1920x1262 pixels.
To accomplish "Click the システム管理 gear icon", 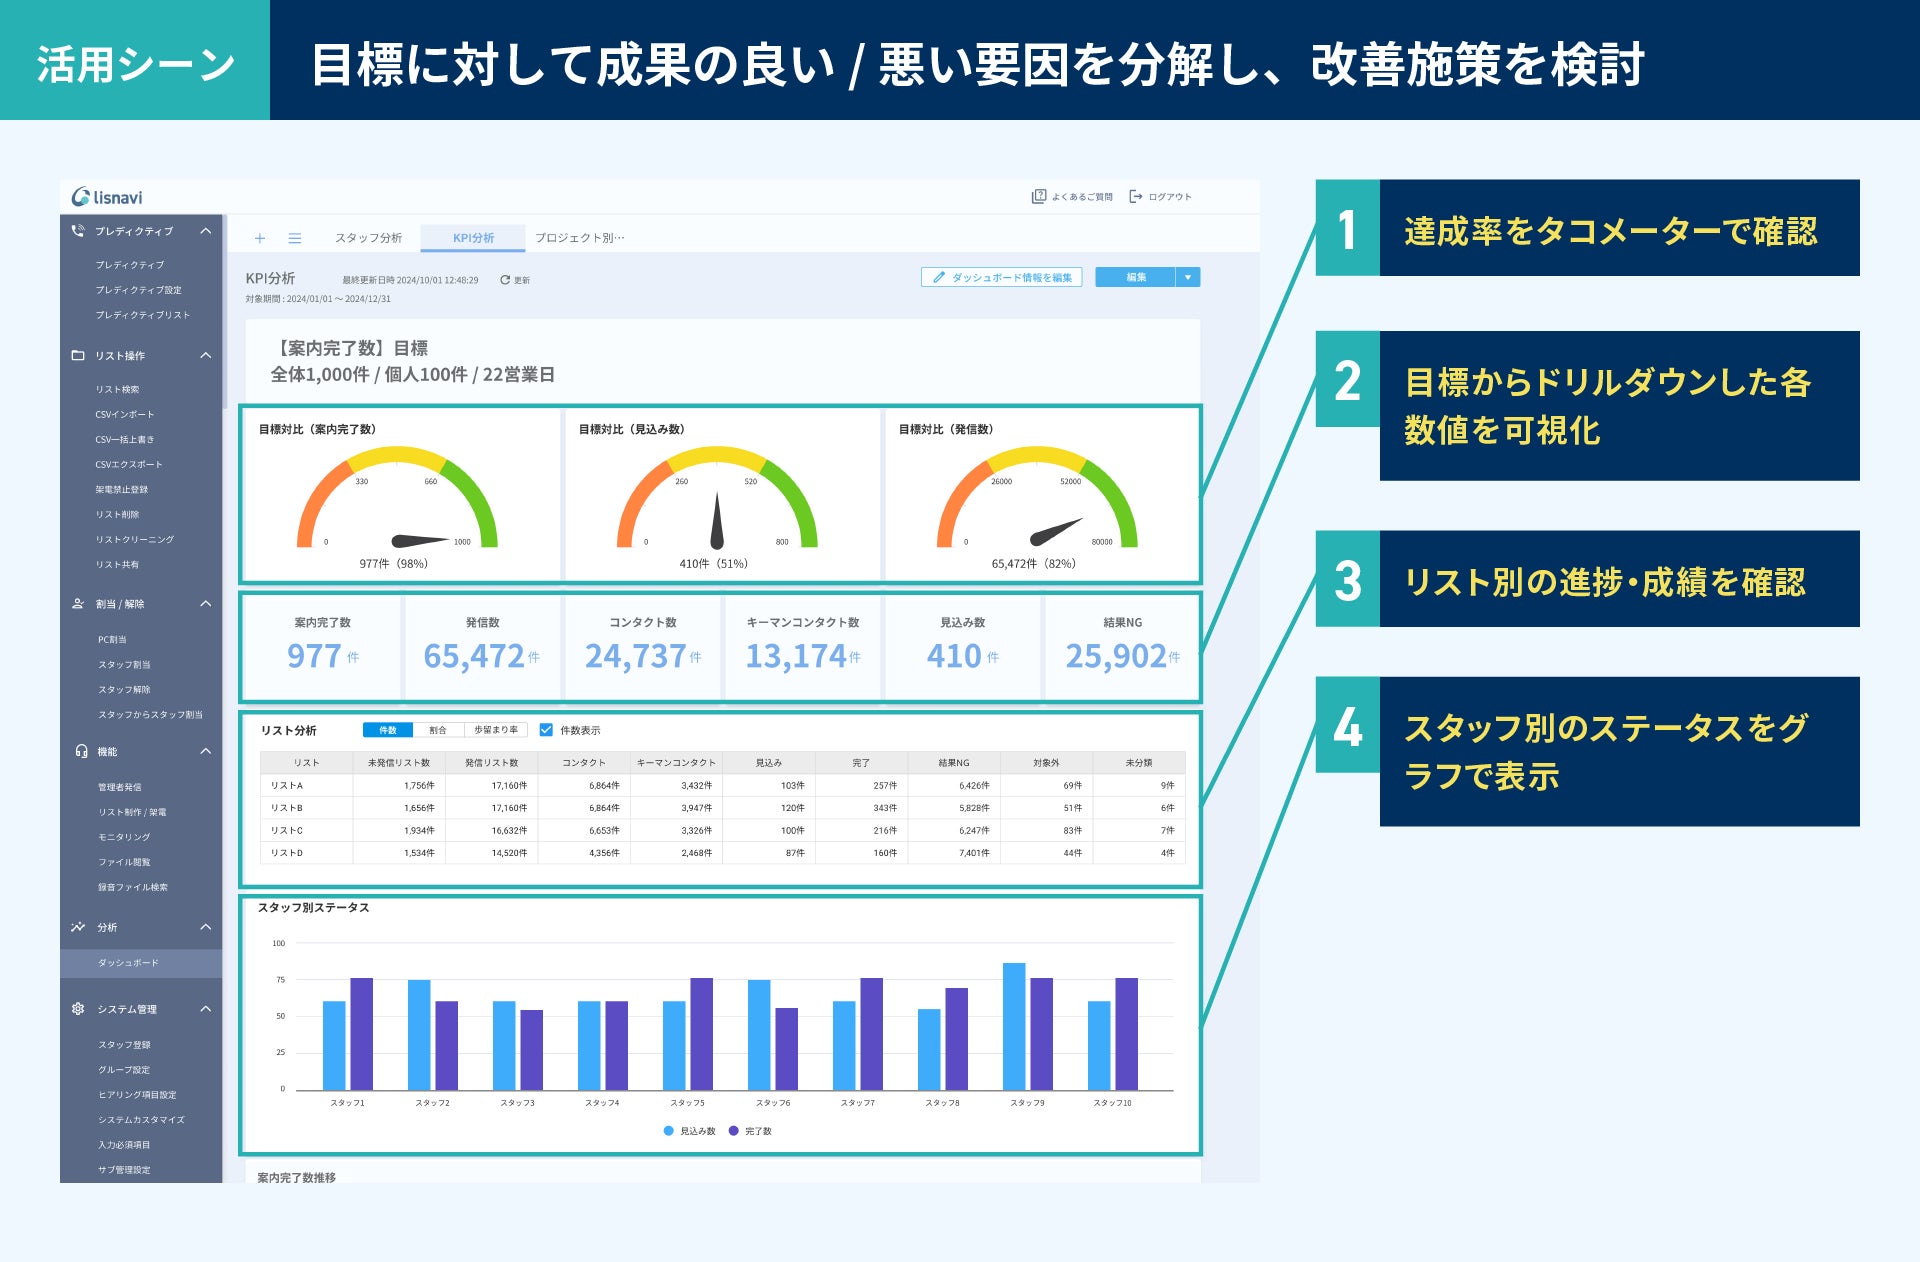I will (78, 1009).
